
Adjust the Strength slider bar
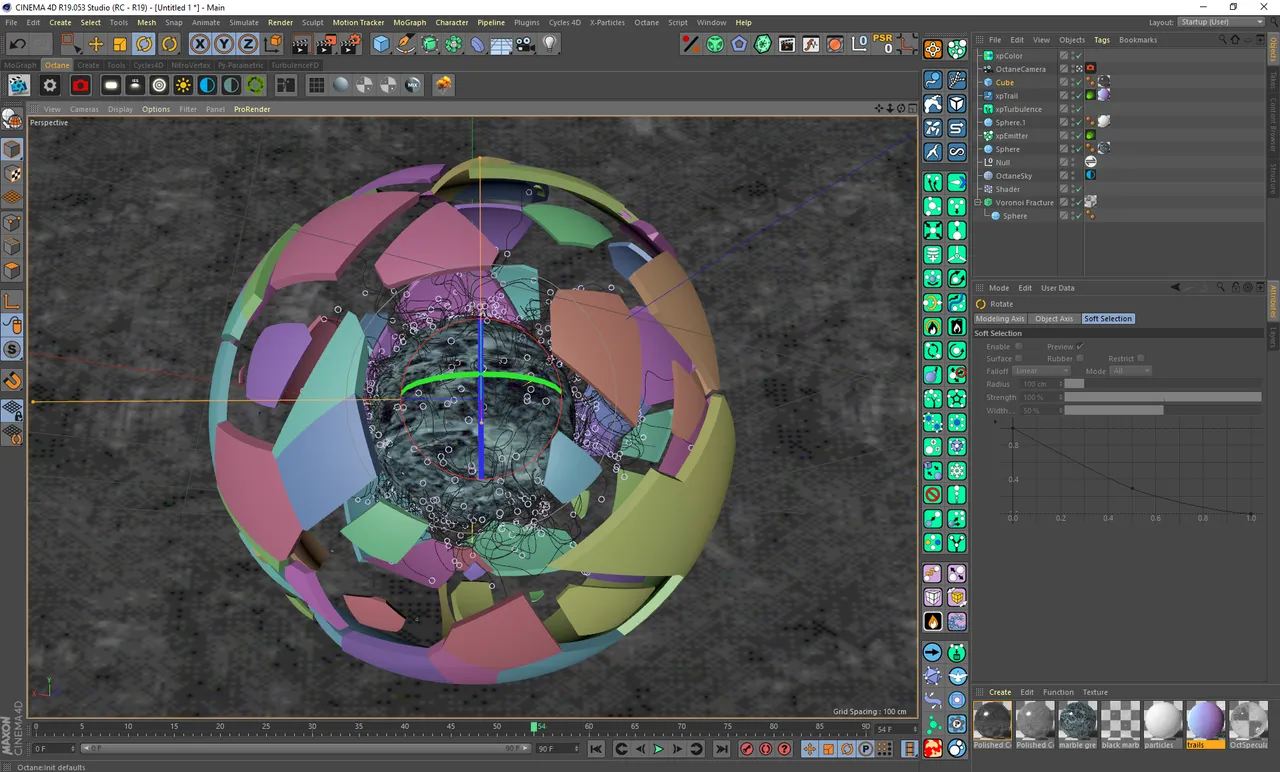pos(1162,397)
